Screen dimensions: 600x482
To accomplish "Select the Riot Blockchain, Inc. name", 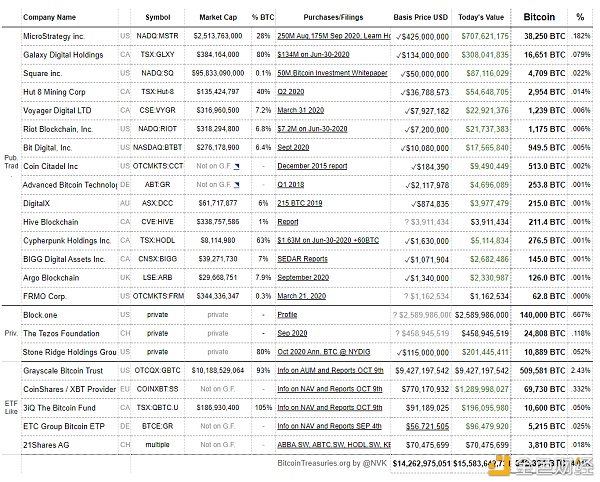I will (58, 129).
